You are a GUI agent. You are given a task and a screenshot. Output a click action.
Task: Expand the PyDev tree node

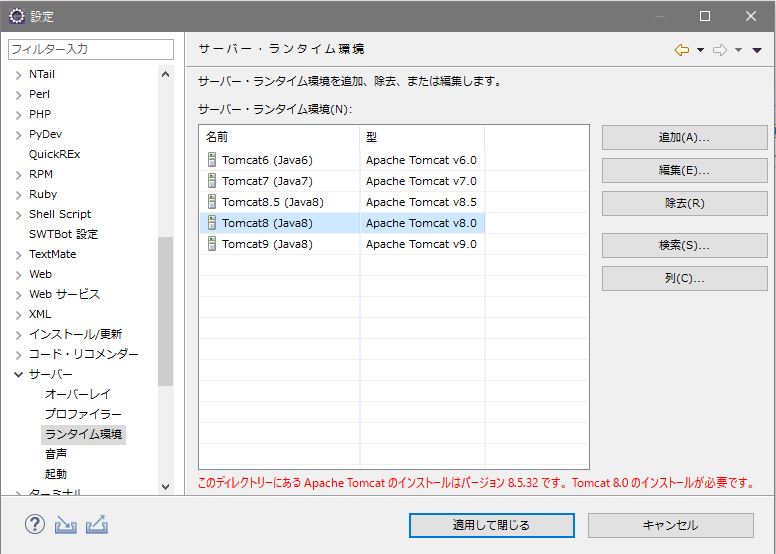click(18, 135)
